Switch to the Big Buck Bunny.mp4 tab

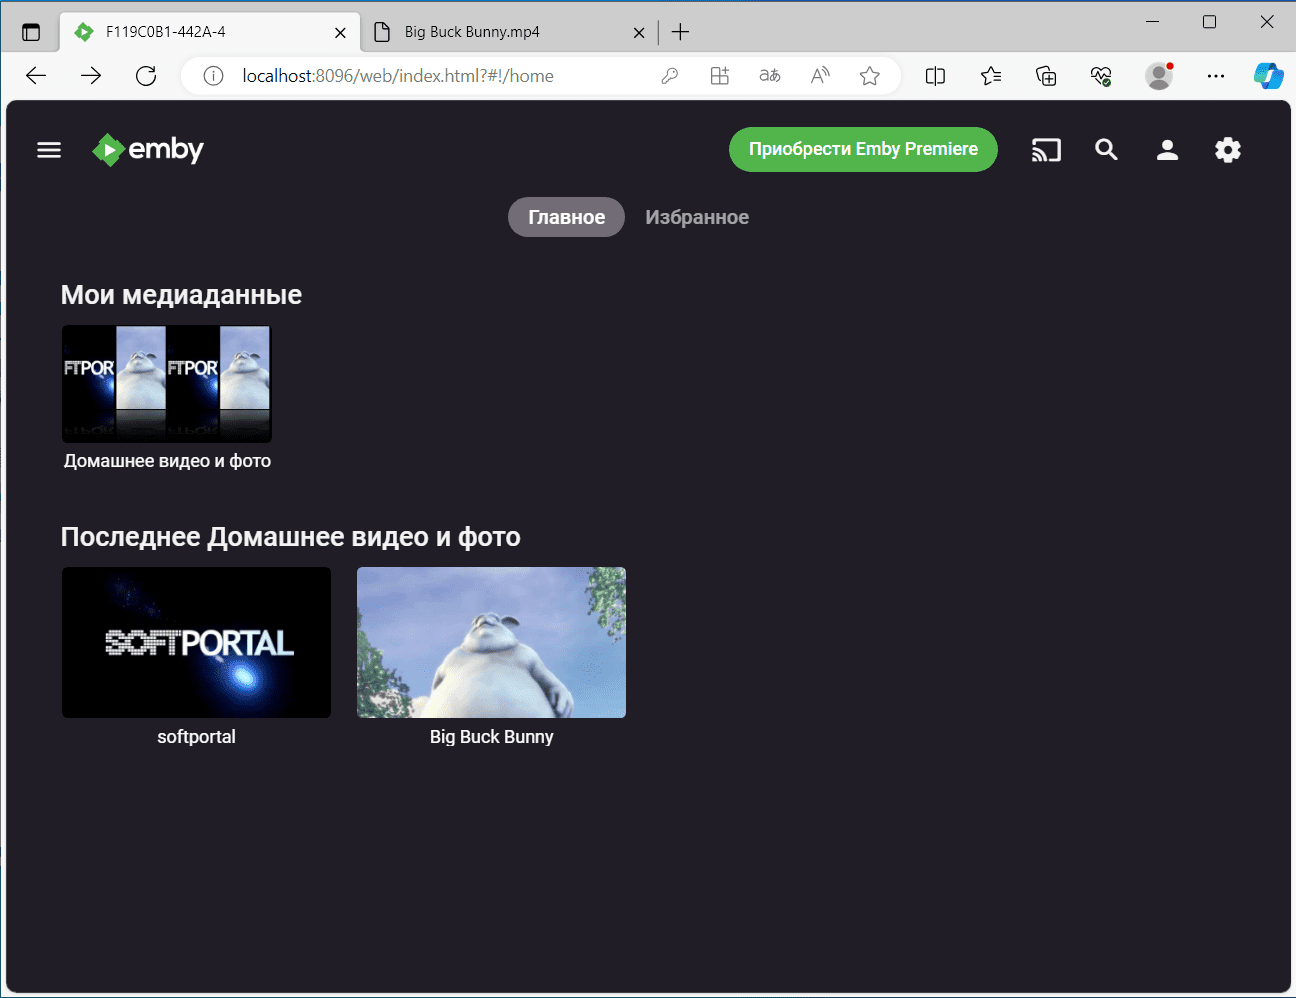point(510,32)
